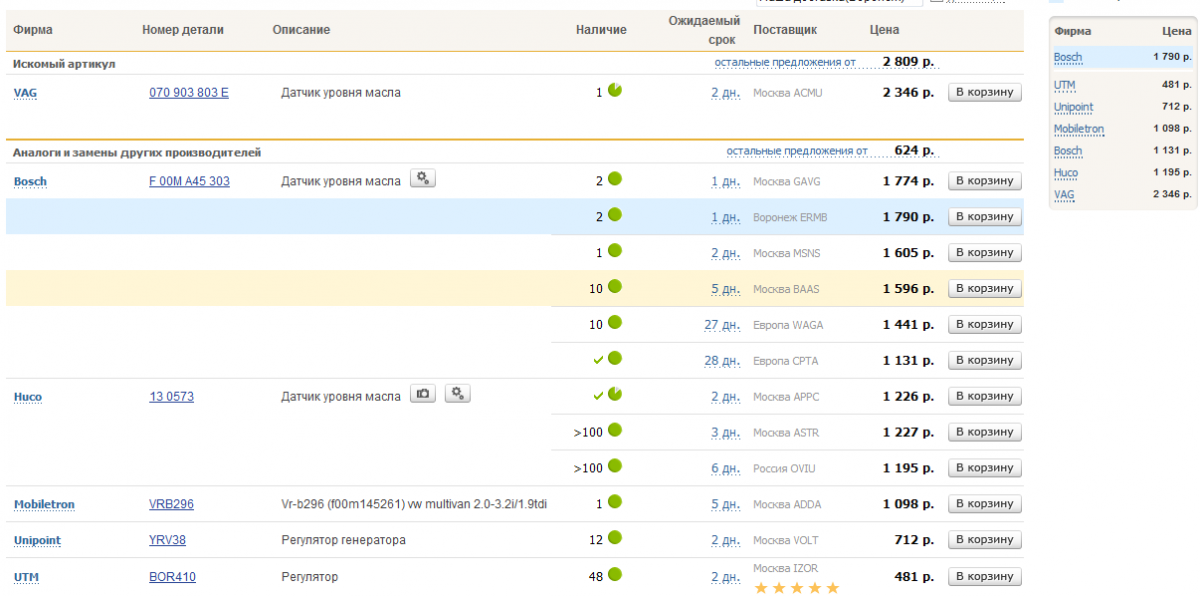This screenshot has width=1200, height=596.
Task: Open Mobiletron brand link in main table
Action: click(x=44, y=505)
